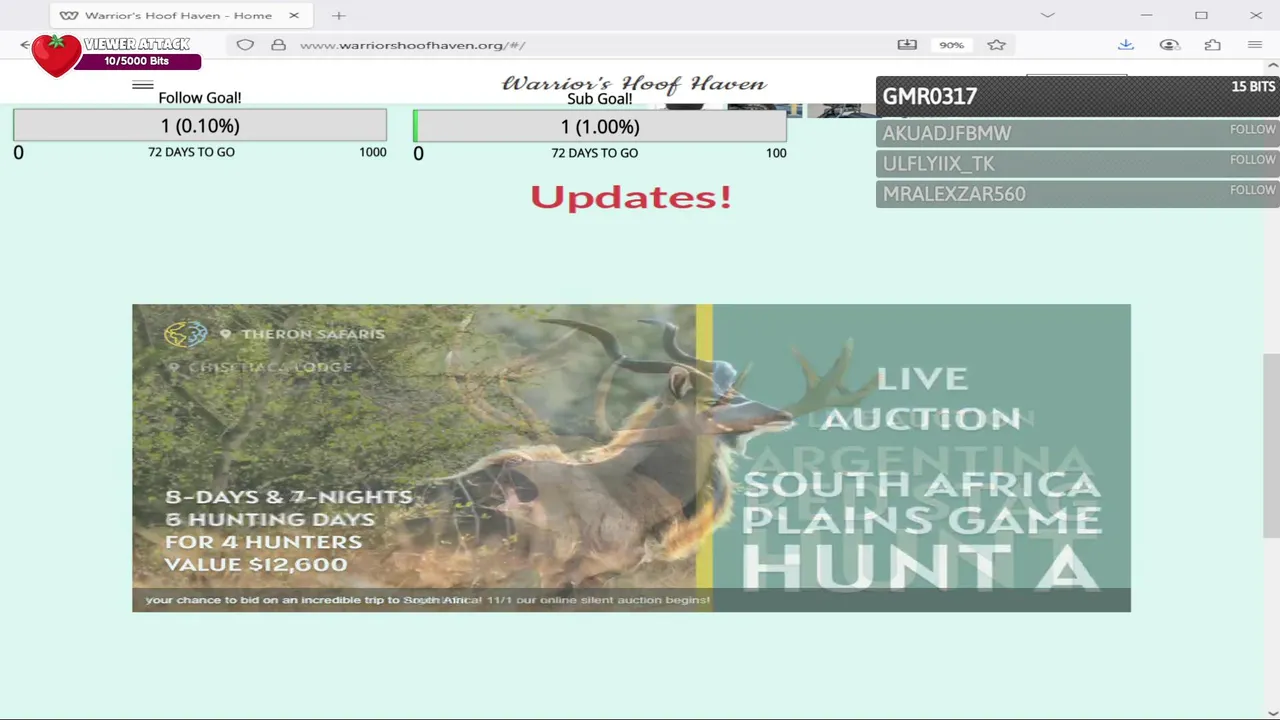Click the Follow Goal! label
The image size is (1280, 720).
coord(200,98)
